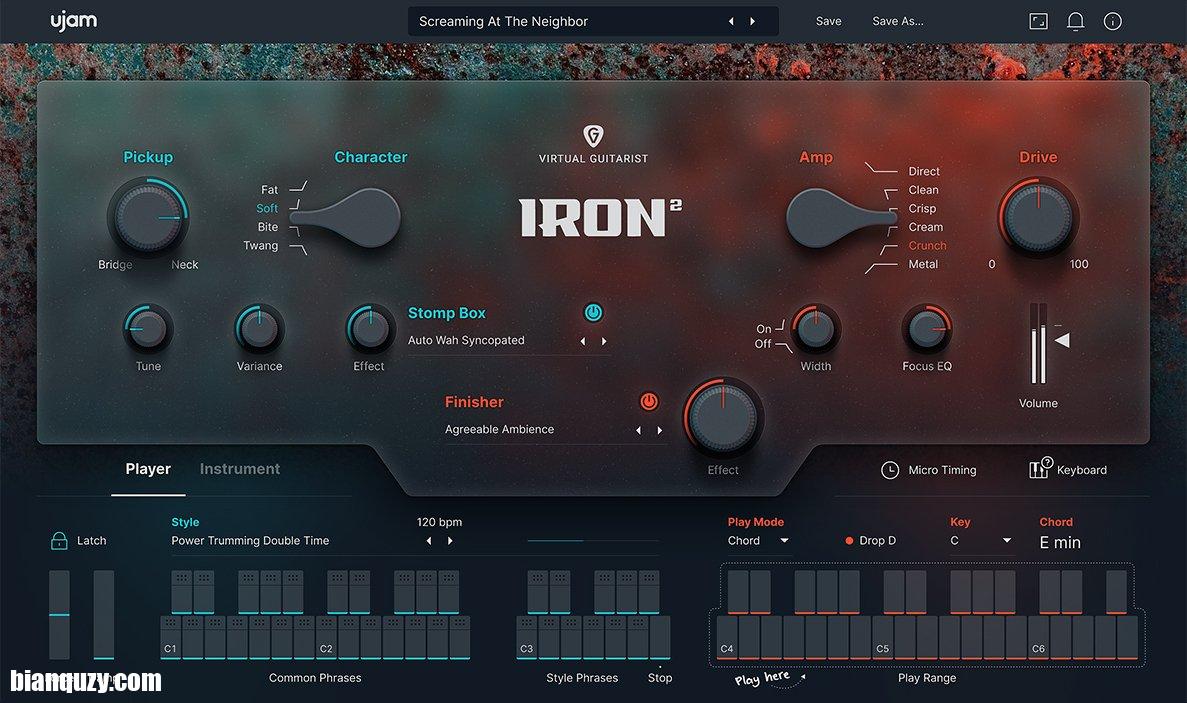Viewport: 1187px width, 703px height.
Task: Select next Style arrow
Action: pos(450,540)
